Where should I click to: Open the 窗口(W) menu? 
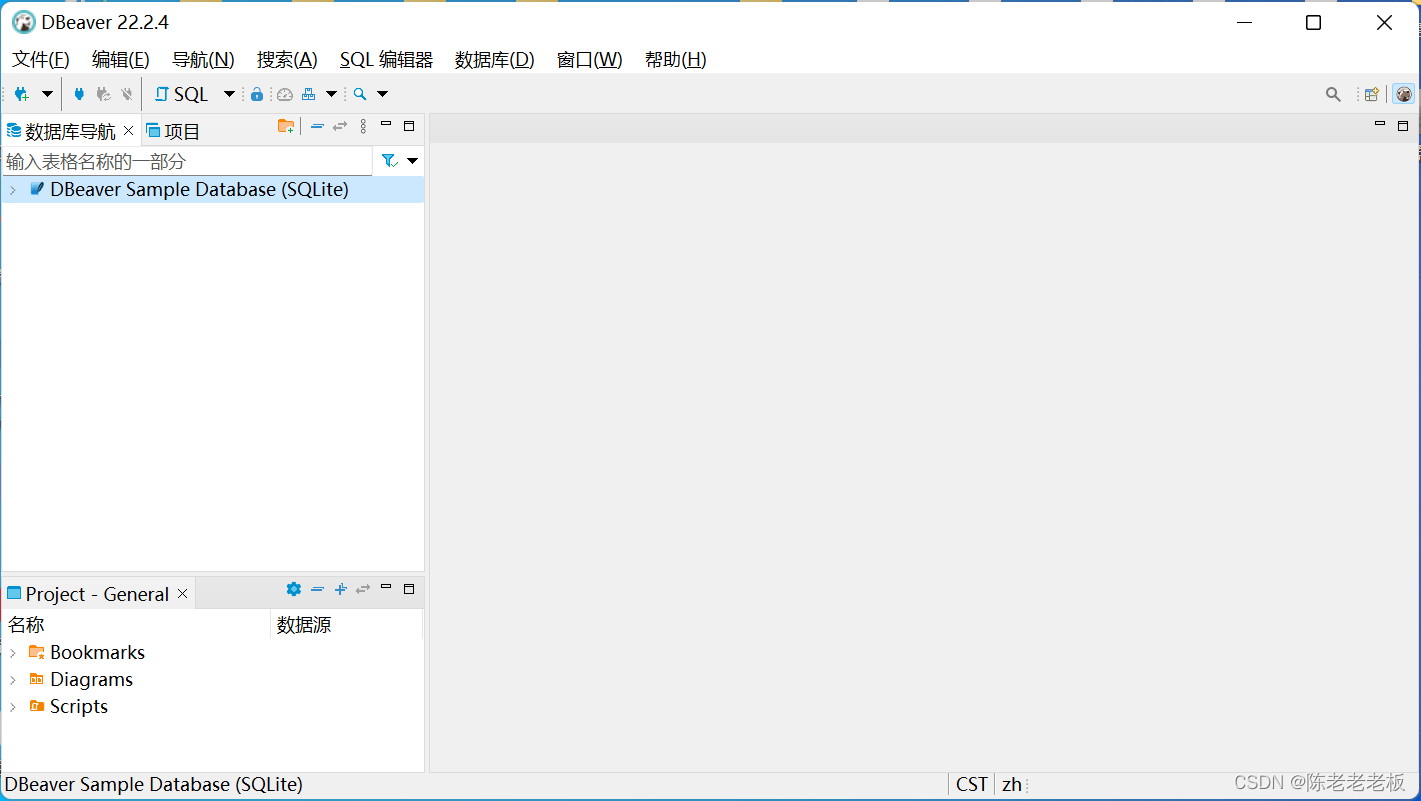tap(590, 60)
